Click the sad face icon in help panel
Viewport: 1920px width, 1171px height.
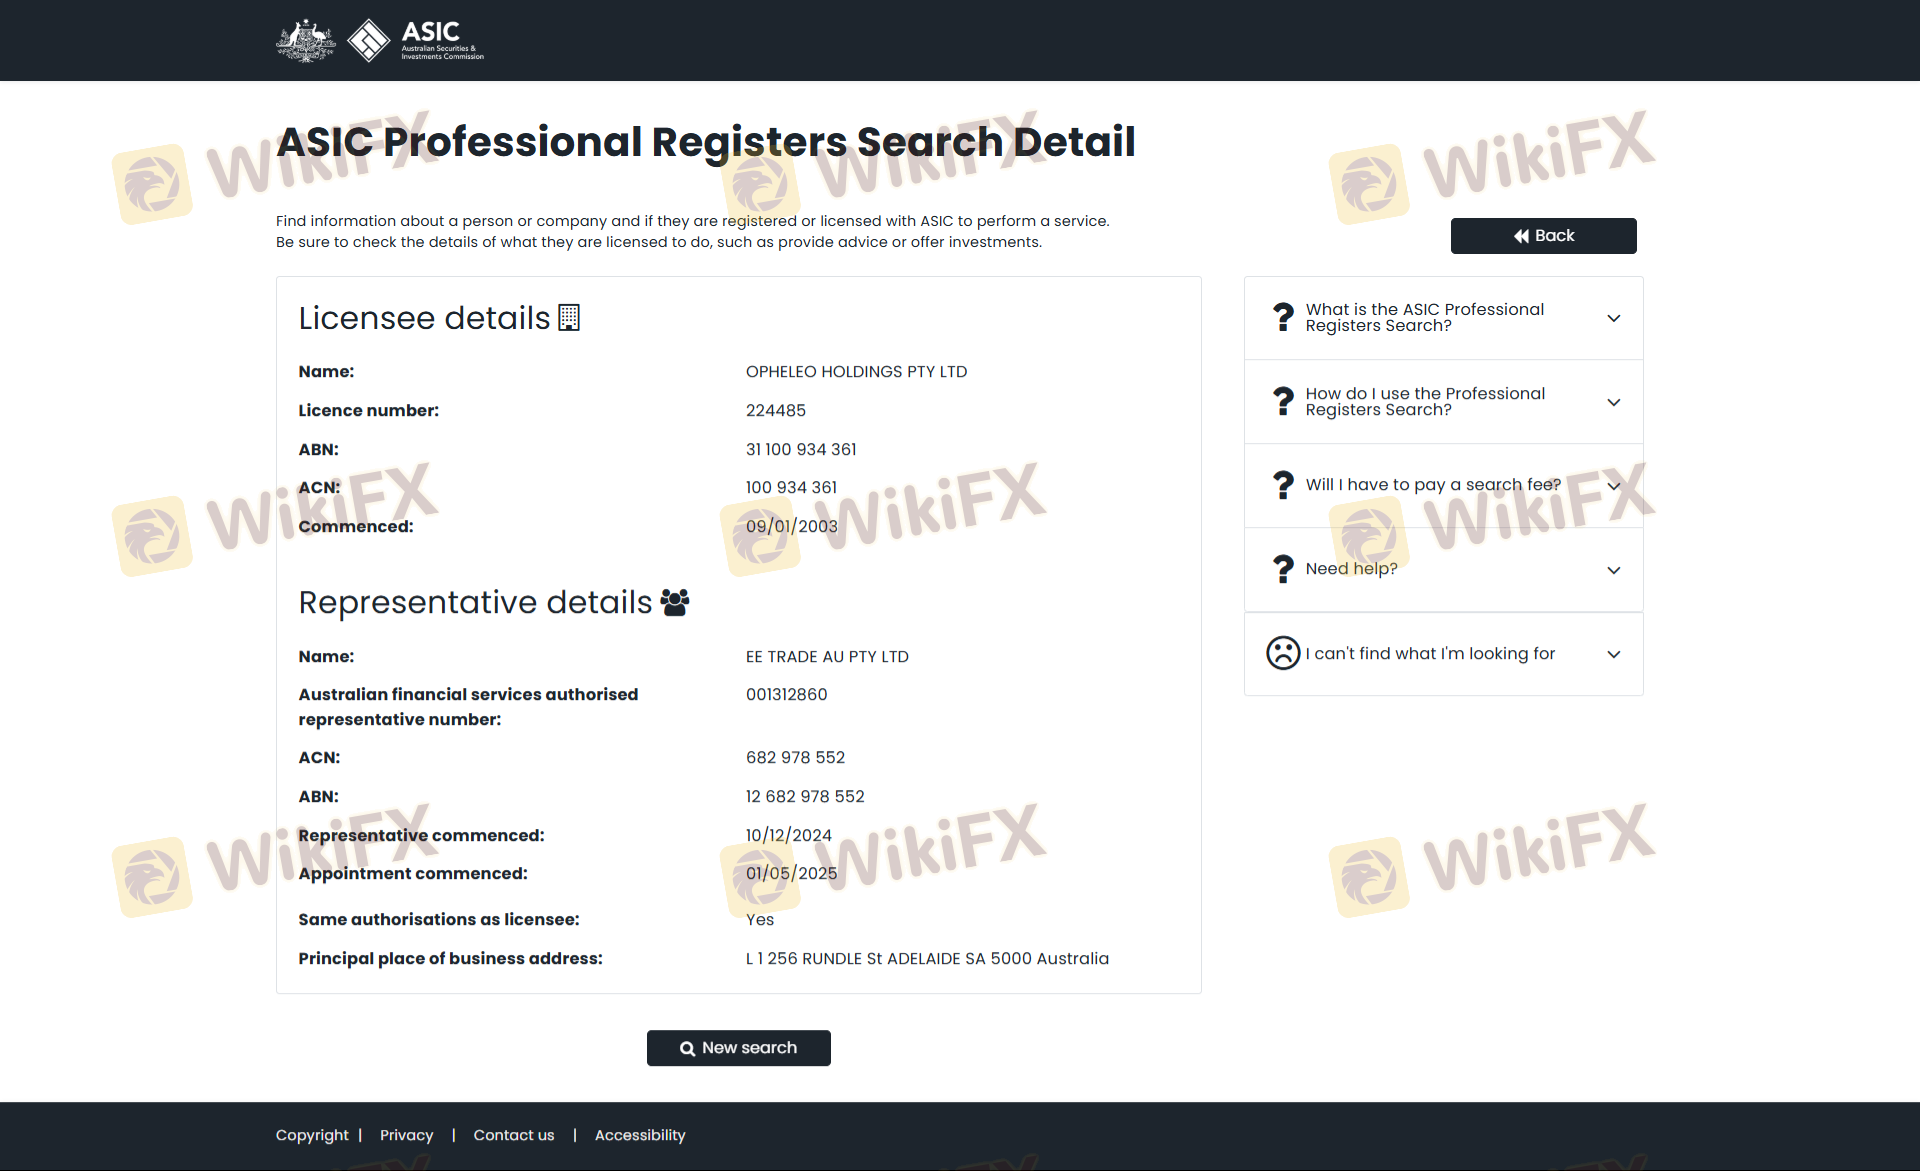pyautogui.click(x=1283, y=653)
